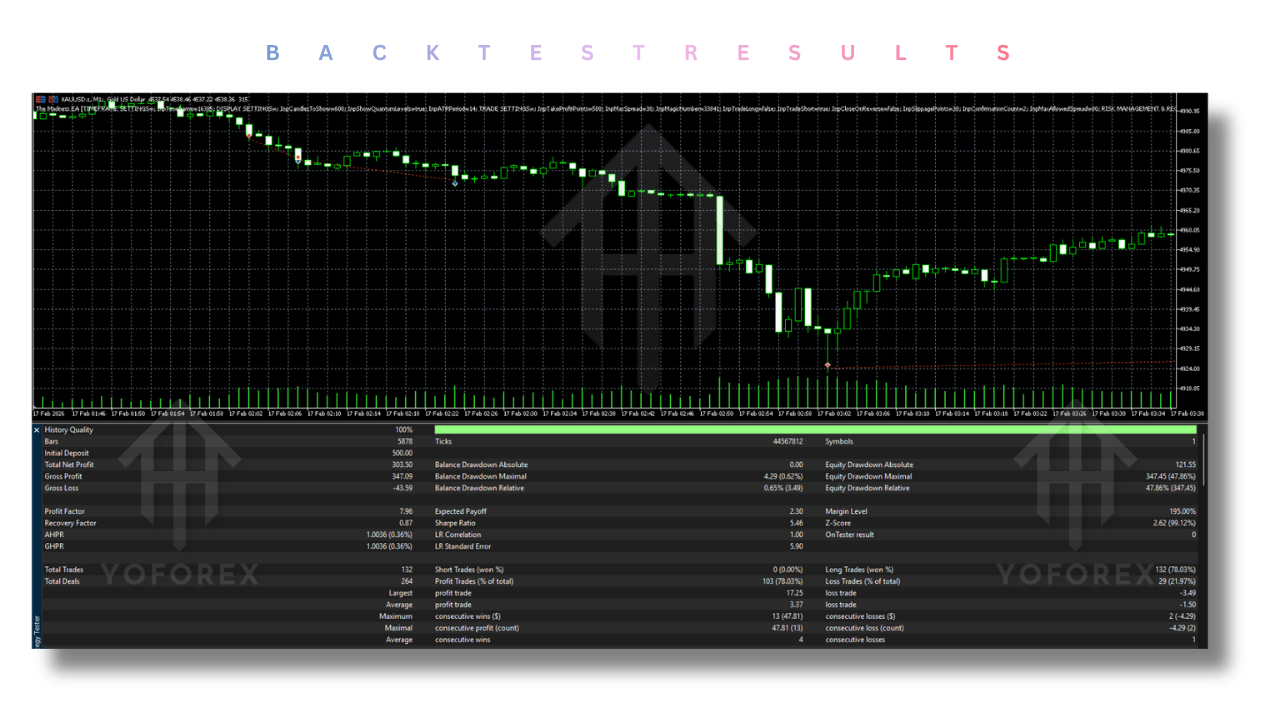Click the Initial Deposit value 500.00

coord(402,453)
